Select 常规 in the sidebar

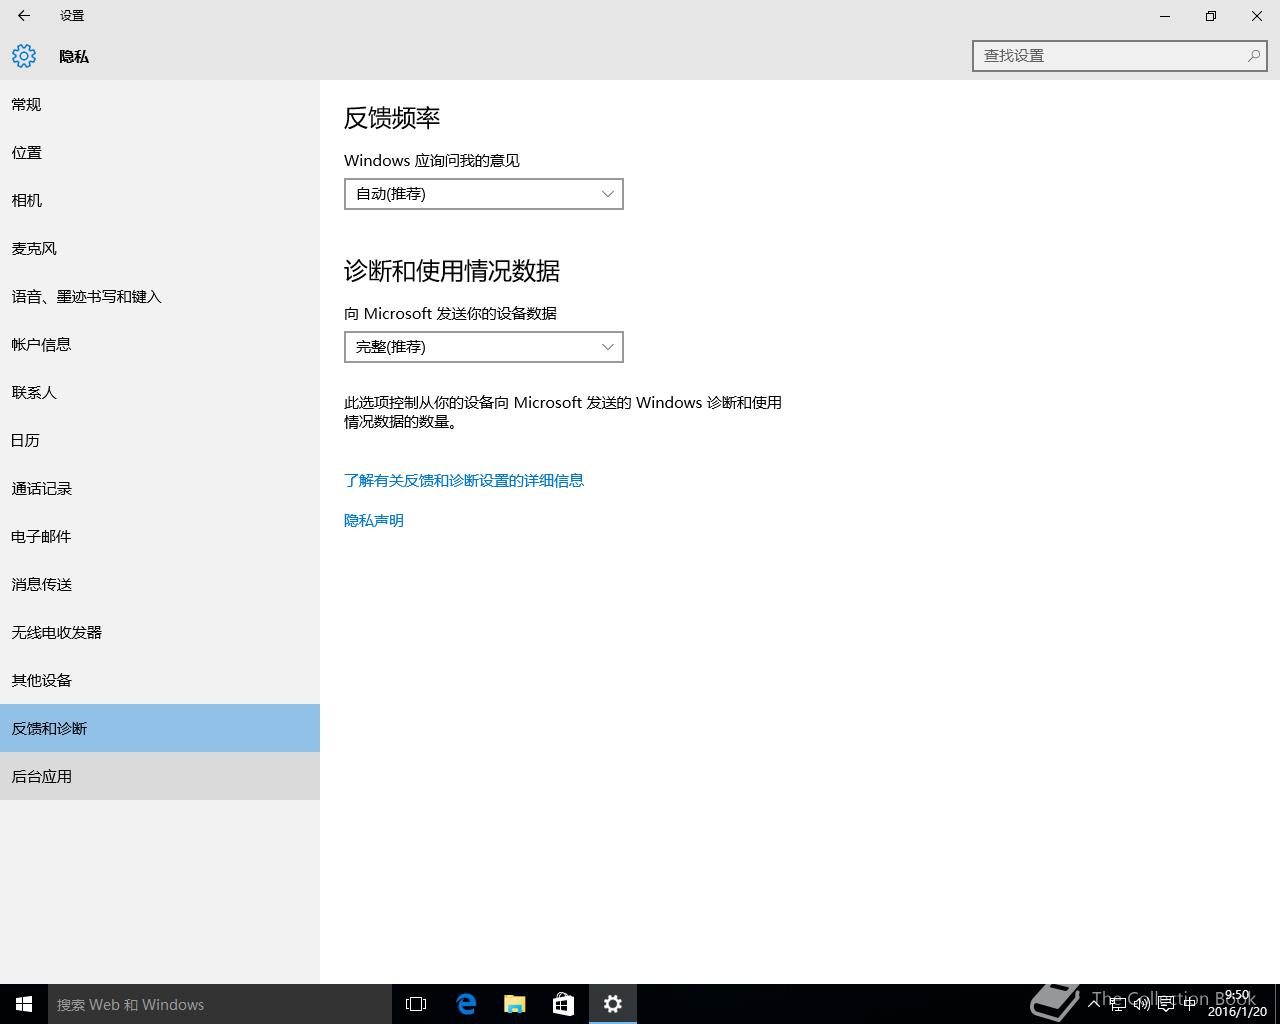pyautogui.click(x=160, y=104)
